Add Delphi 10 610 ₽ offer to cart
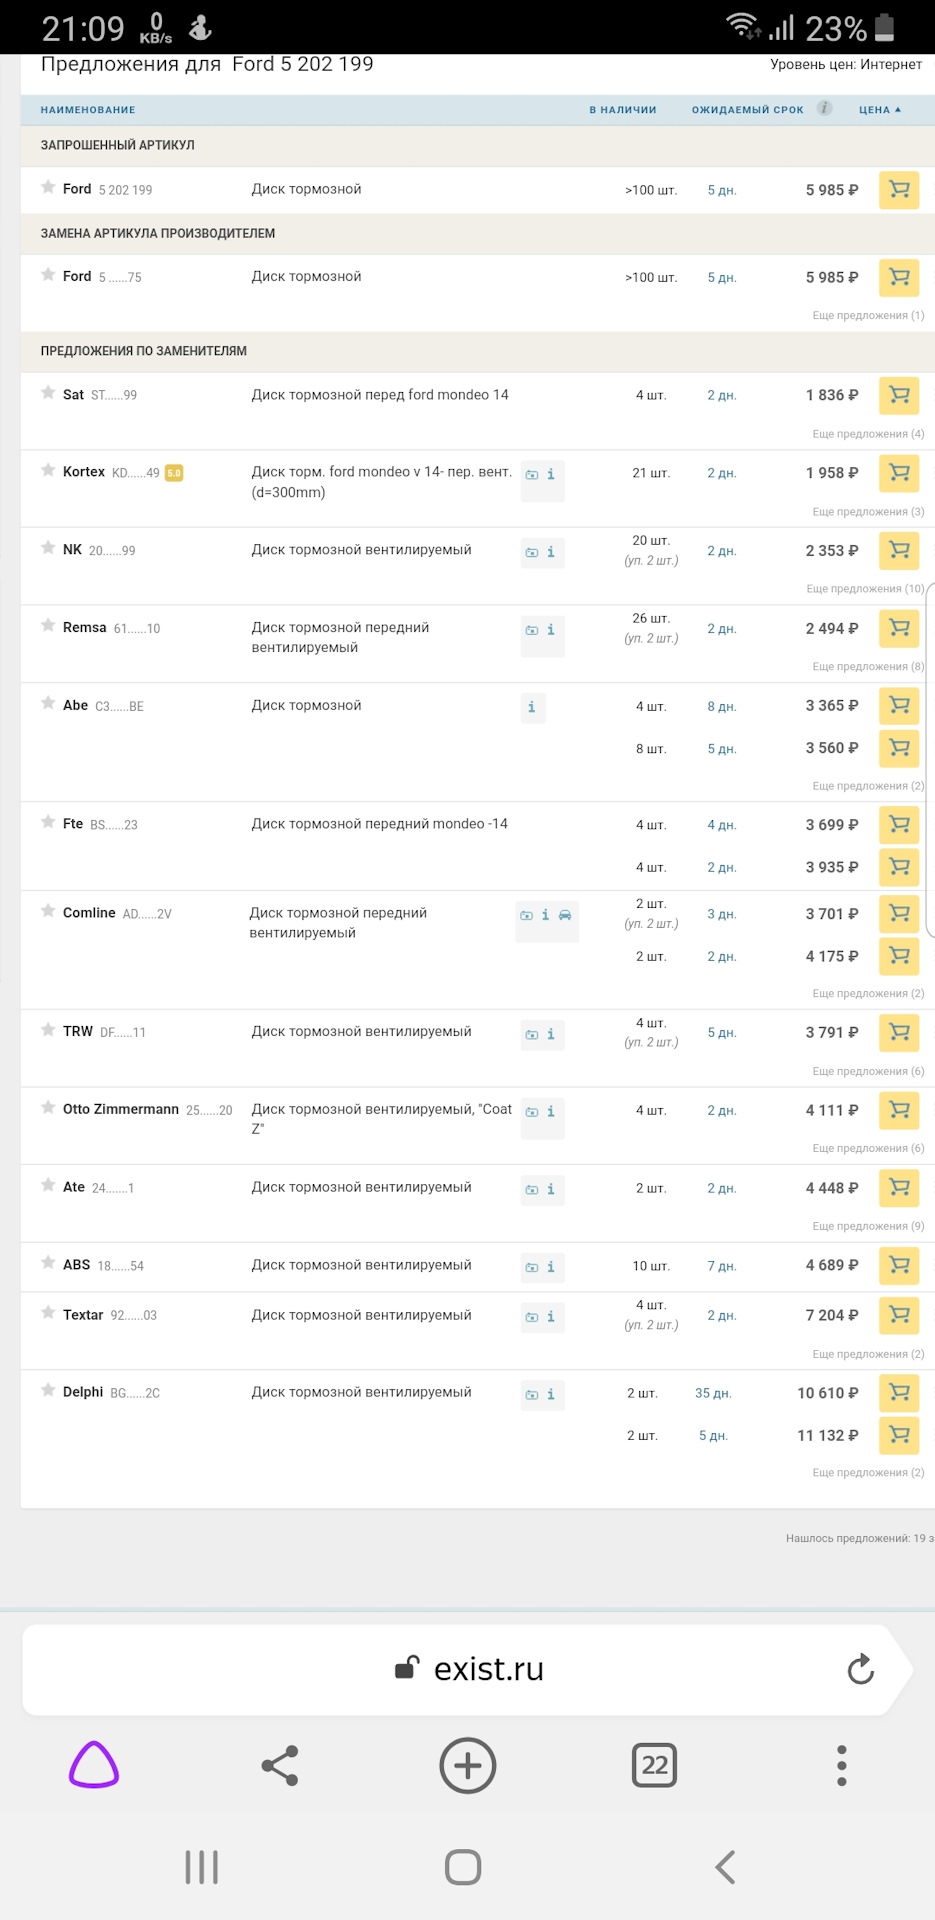The image size is (935, 1920). [898, 1392]
